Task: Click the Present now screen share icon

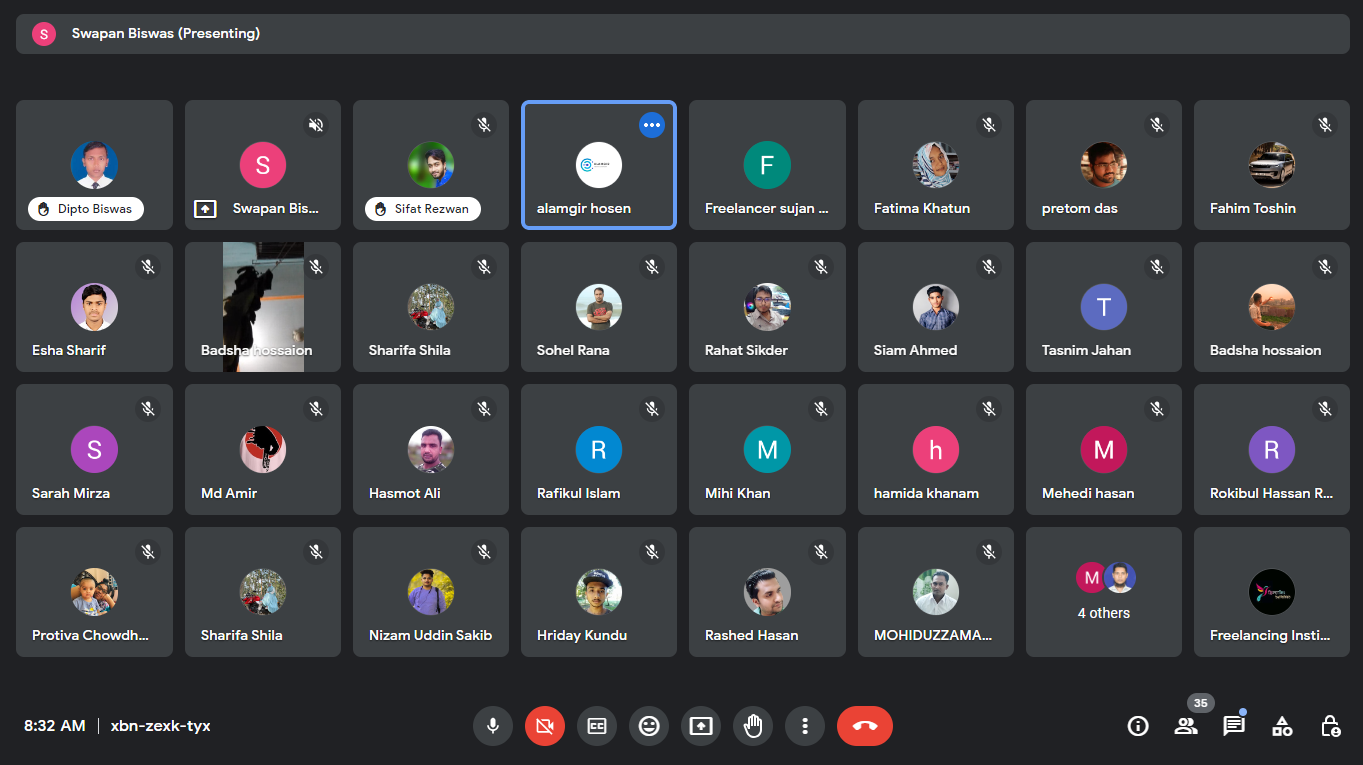Action: coord(701,726)
